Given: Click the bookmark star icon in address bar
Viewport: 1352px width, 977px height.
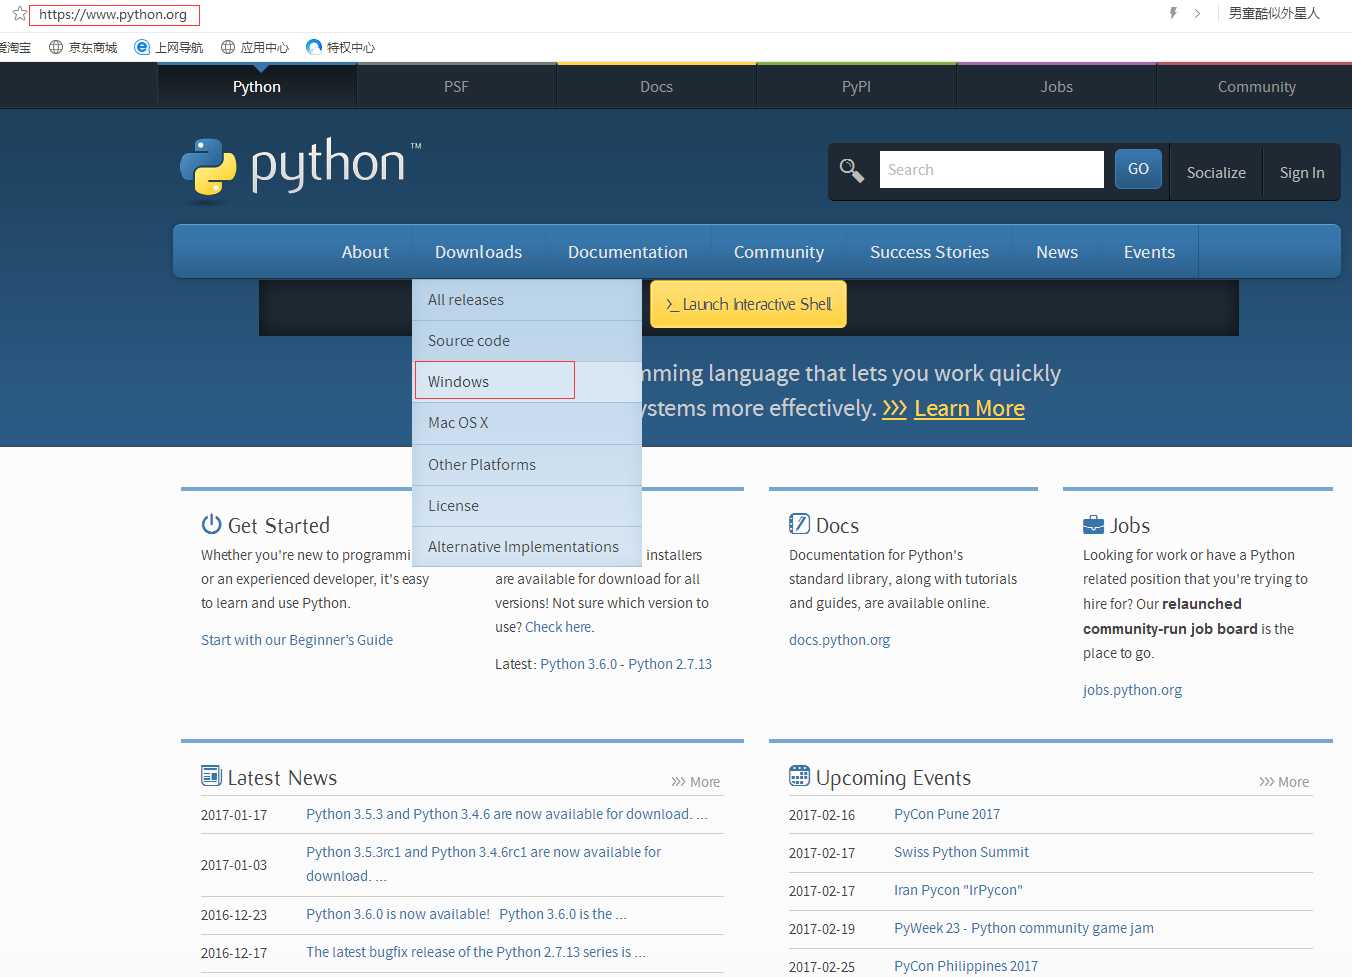Looking at the screenshot, I should coord(19,14).
